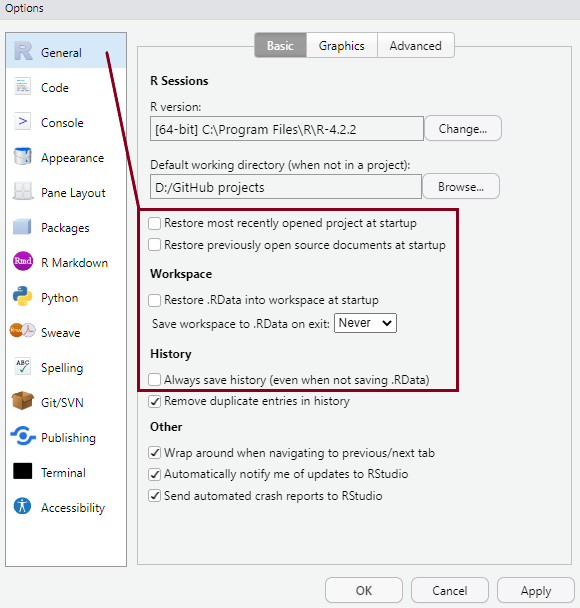This screenshot has height=608, width=580.
Task: Click the Python logo icon
Action: [22, 296]
